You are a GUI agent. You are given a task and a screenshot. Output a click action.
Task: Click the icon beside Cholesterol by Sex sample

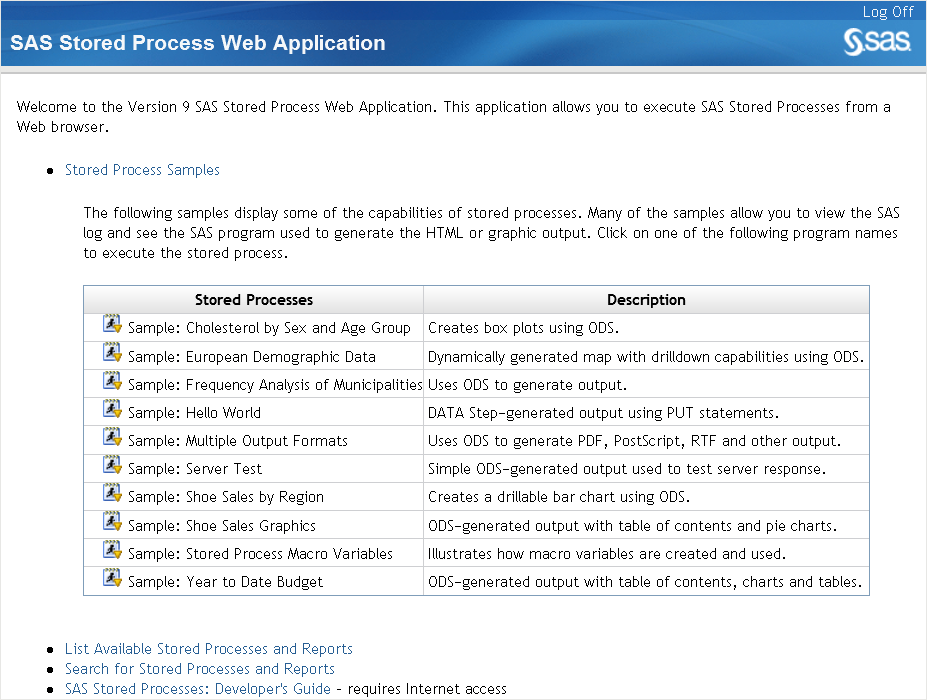(112, 326)
